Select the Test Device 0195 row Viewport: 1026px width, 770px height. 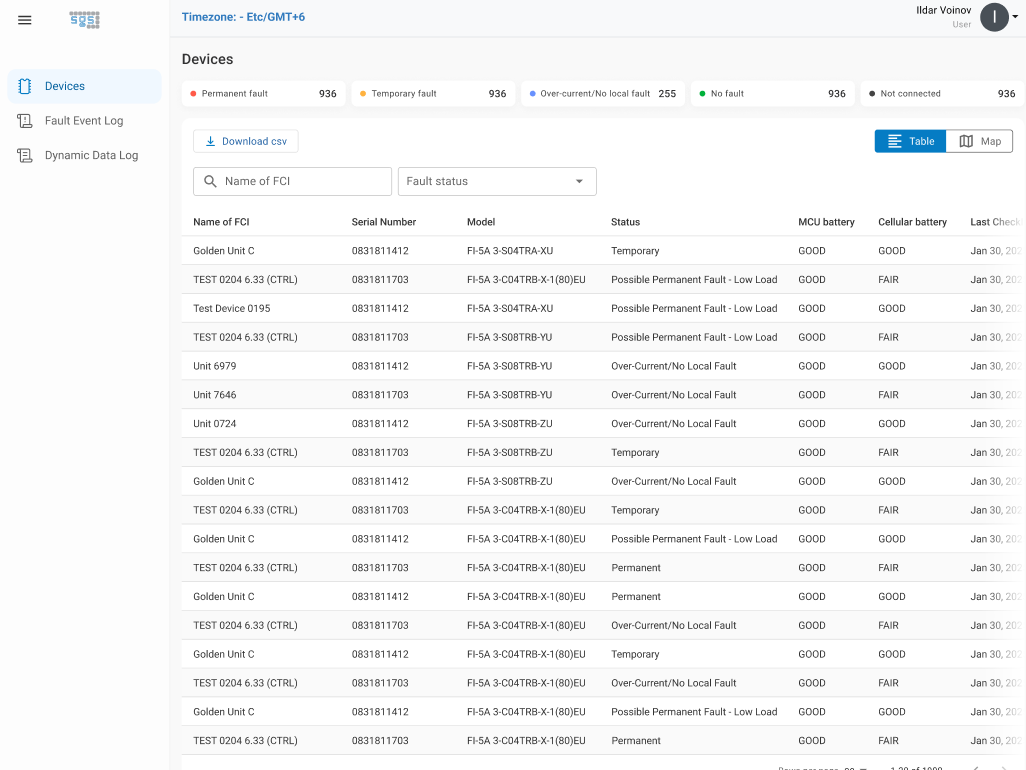click(x=603, y=308)
